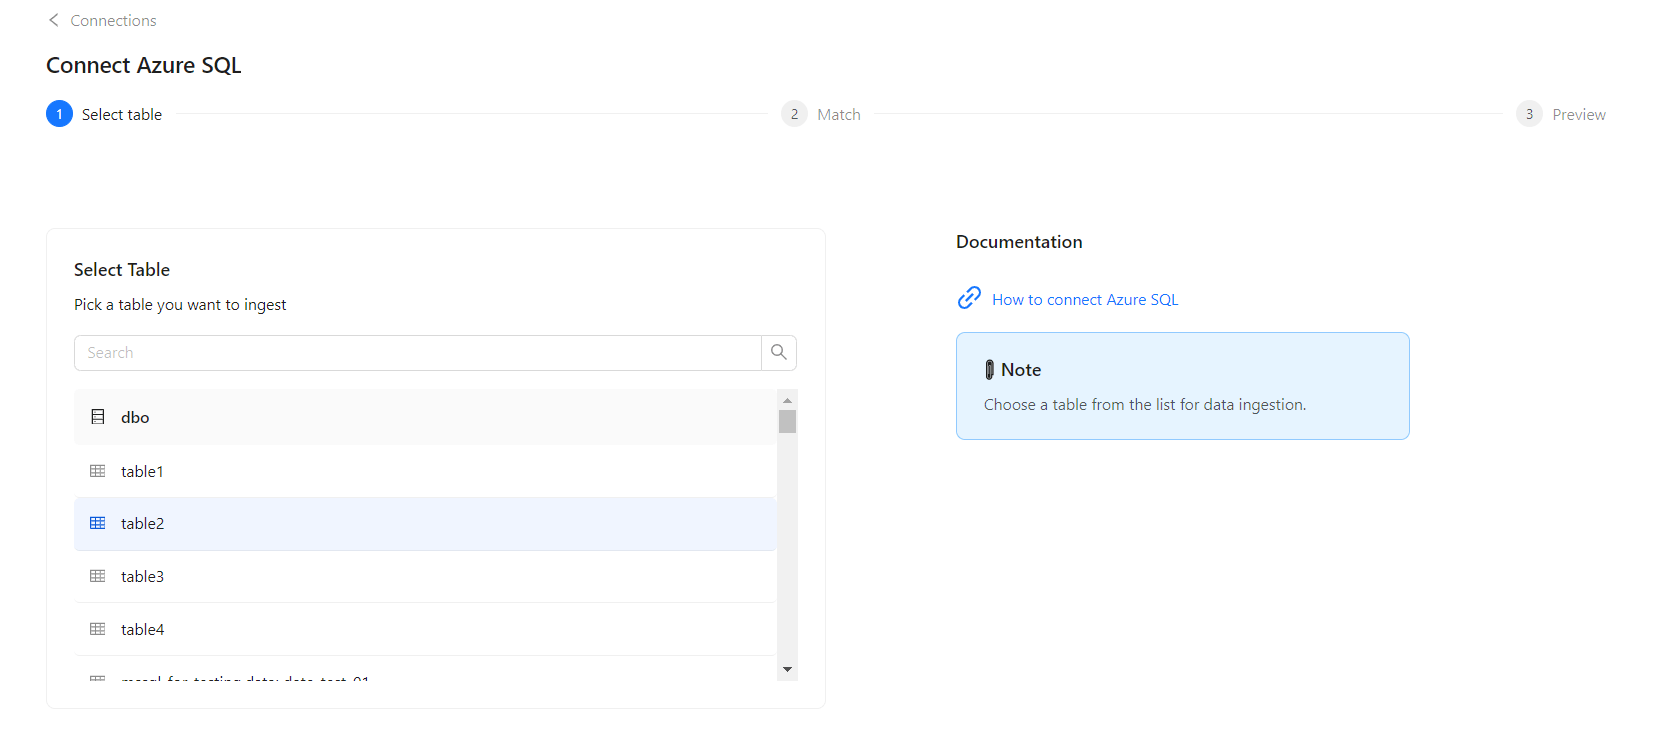Click the blue table2 grid icon
The image size is (1662, 749).
click(98, 523)
